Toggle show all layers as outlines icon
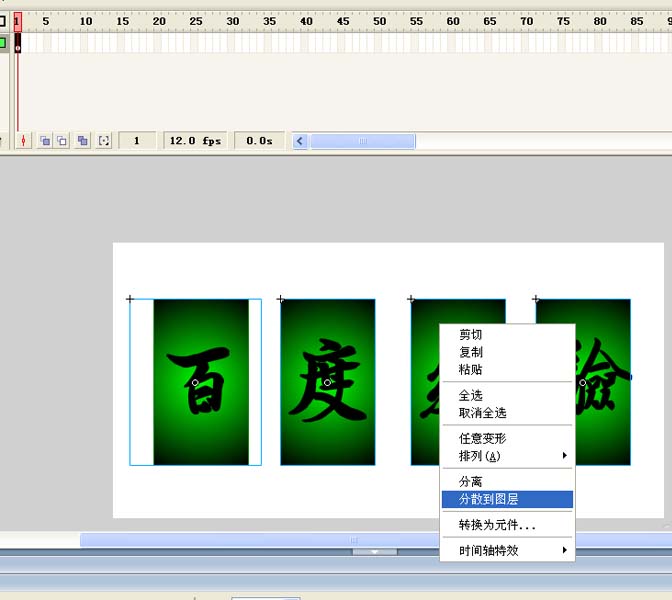Viewport: 672px width, 600px height. [3, 21]
